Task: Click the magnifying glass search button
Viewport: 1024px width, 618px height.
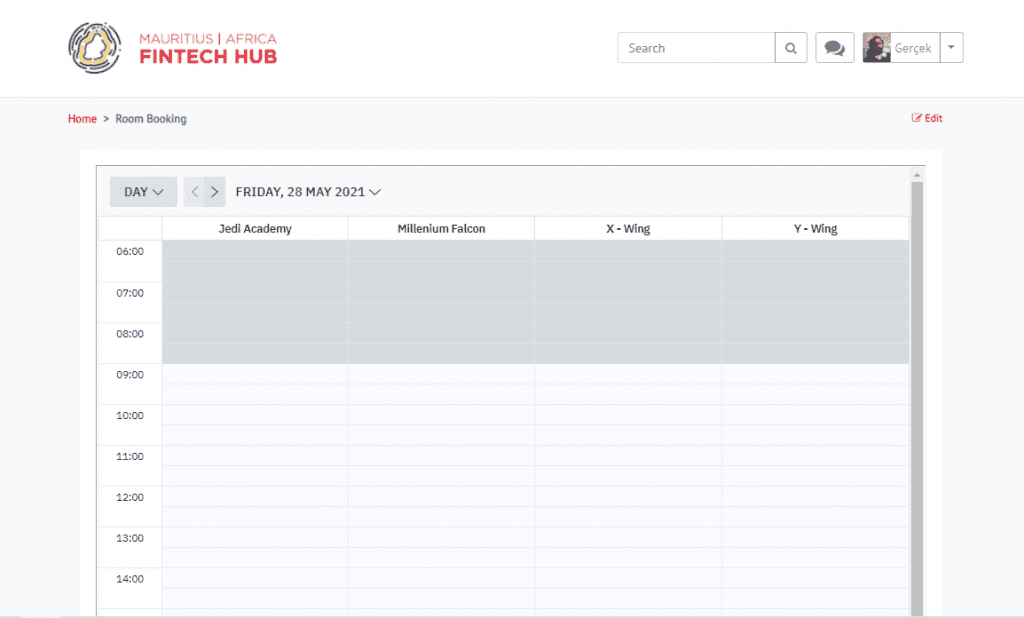Action: click(791, 48)
